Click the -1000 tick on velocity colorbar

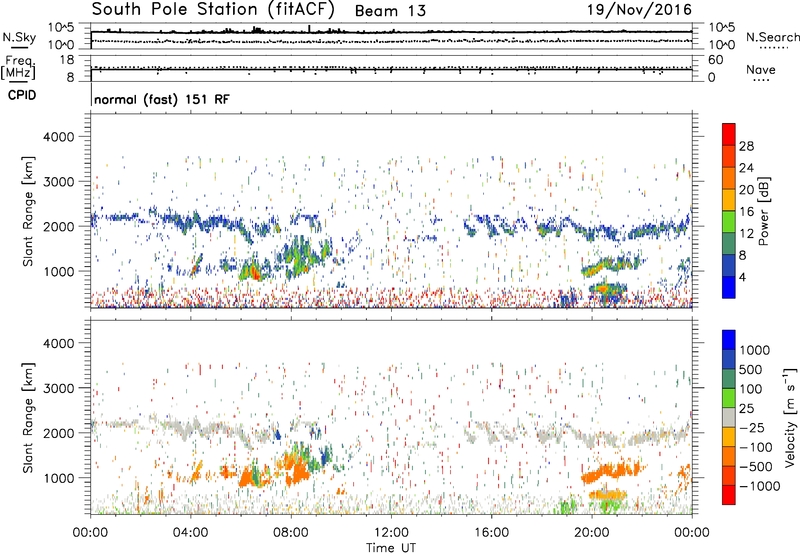coord(759,486)
